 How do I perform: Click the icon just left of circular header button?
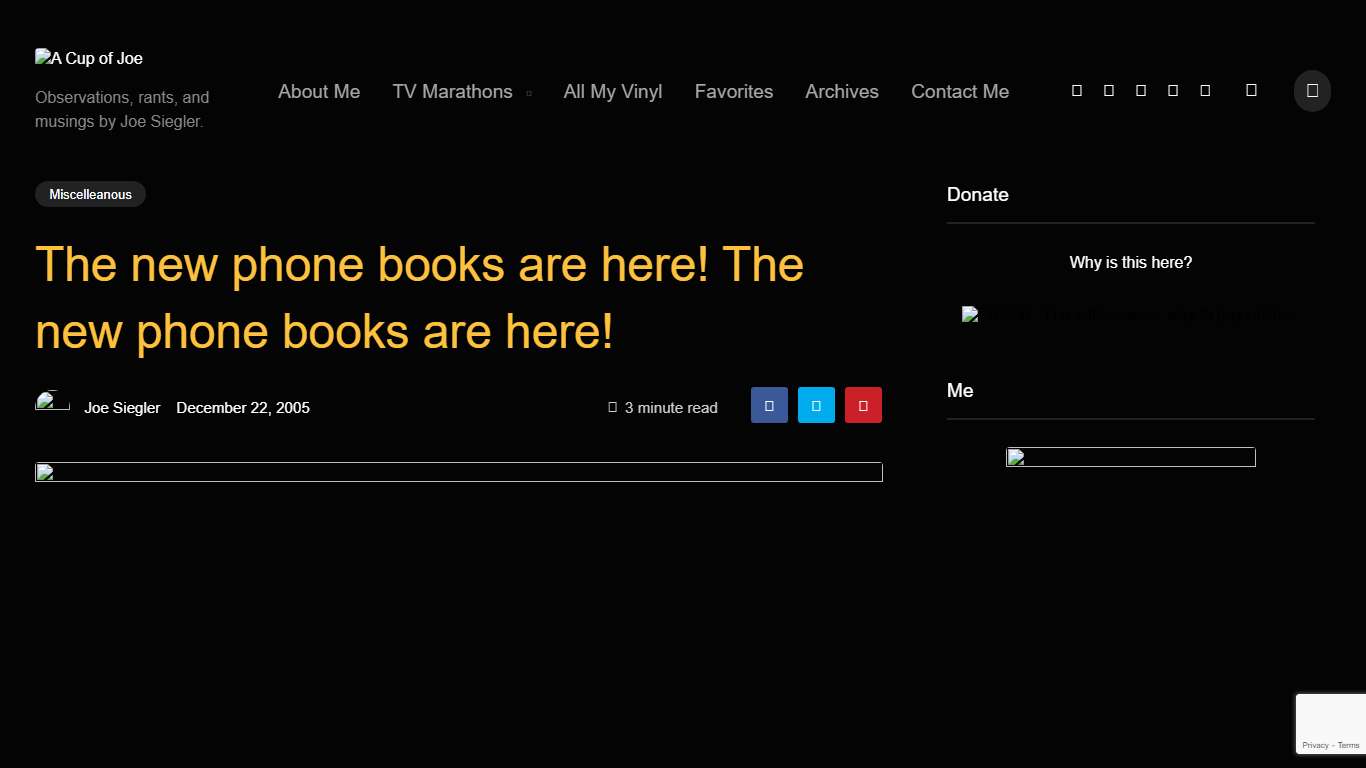pos(1251,91)
